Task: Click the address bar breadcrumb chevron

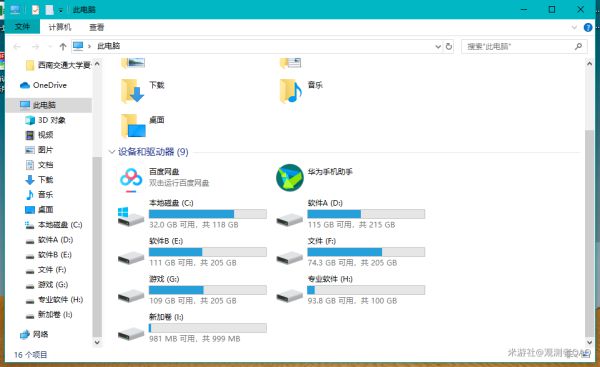Action: (89, 46)
